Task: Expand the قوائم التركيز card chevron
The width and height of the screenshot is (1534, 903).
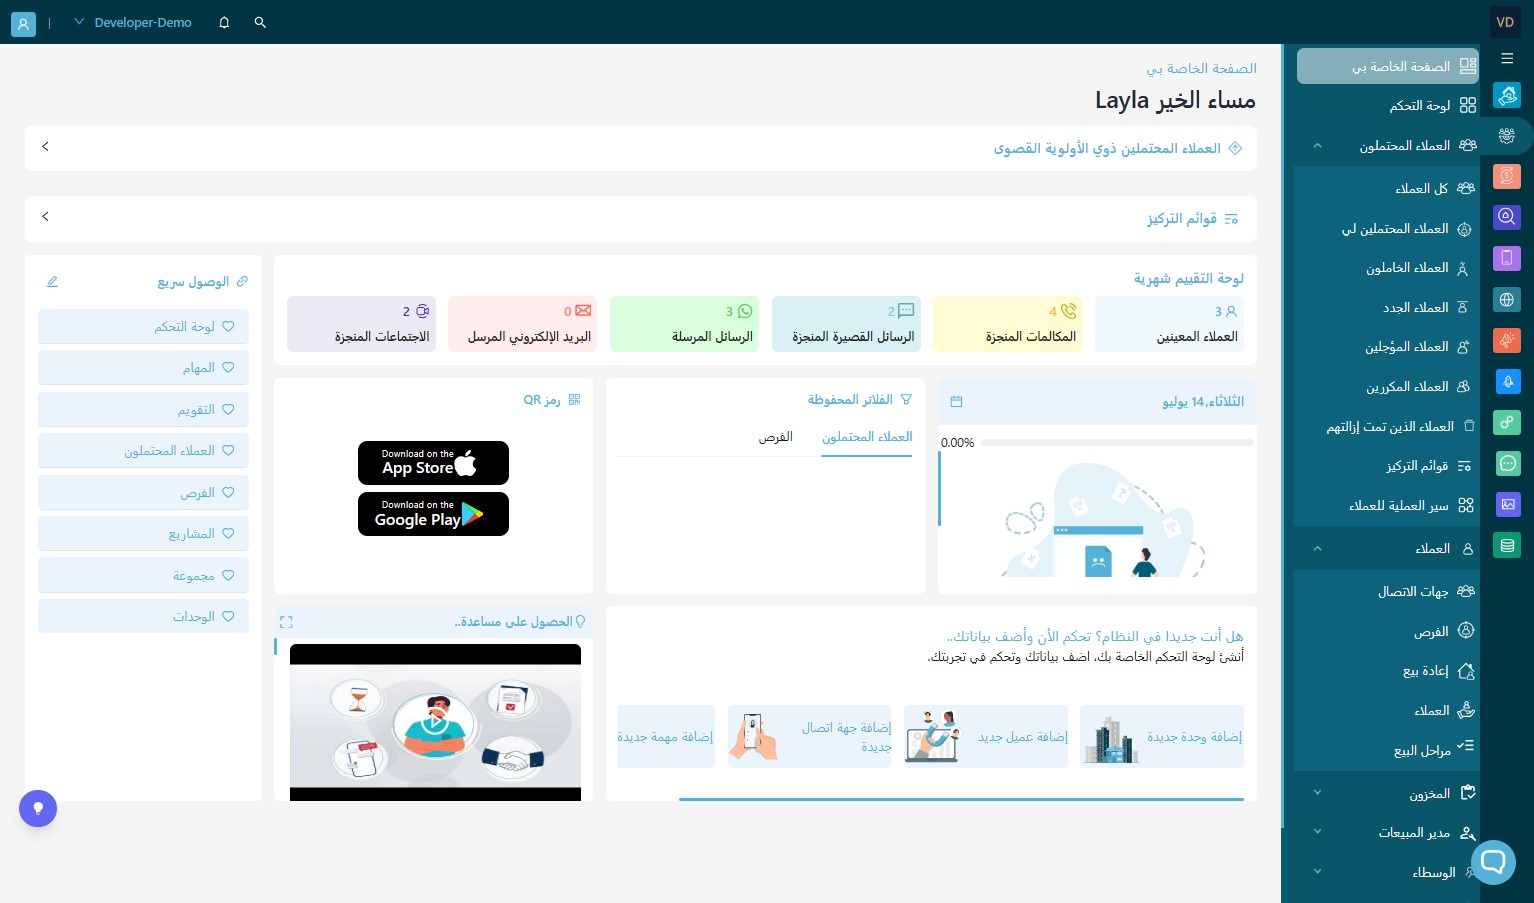Action: tap(45, 217)
